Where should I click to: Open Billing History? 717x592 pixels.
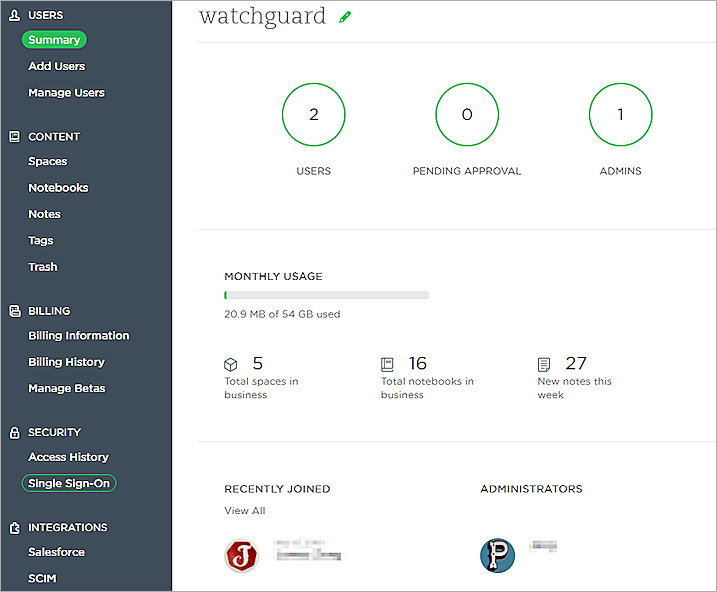click(x=67, y=362)
